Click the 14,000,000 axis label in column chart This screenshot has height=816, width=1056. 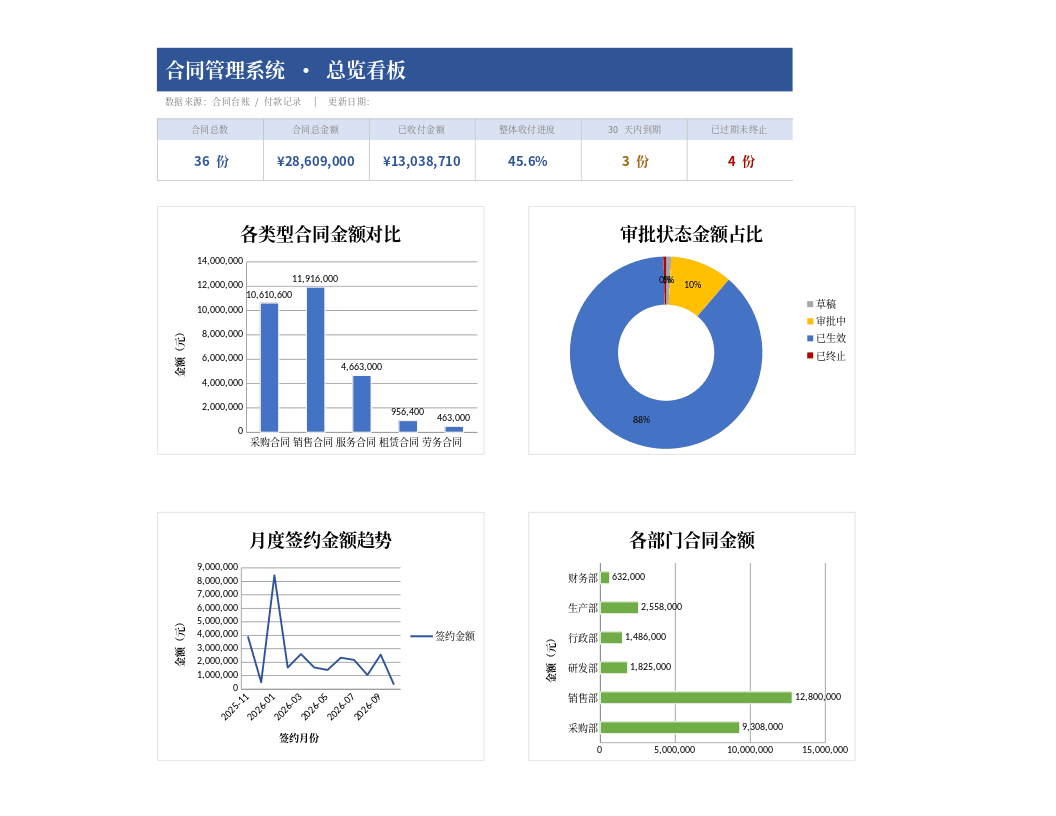pyautogui.click(x=220, y=261)
